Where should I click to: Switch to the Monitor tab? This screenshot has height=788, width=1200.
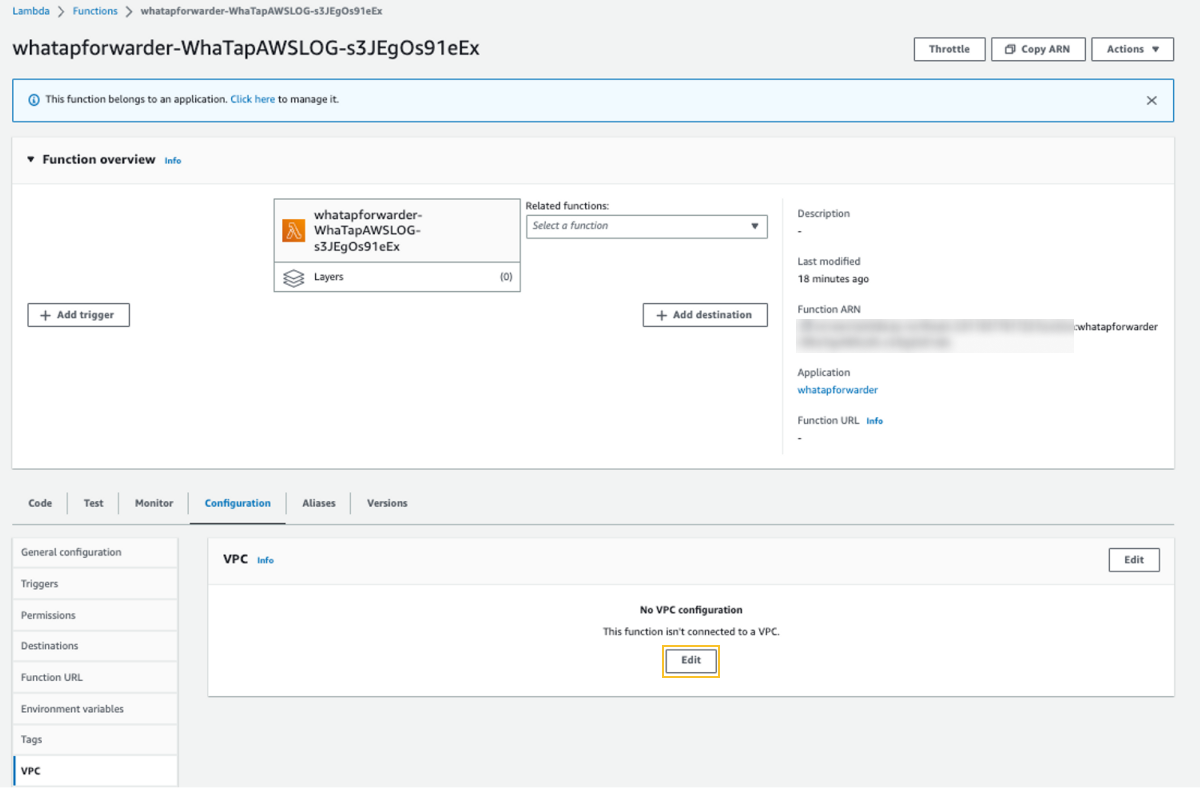[x=154, y=503]
